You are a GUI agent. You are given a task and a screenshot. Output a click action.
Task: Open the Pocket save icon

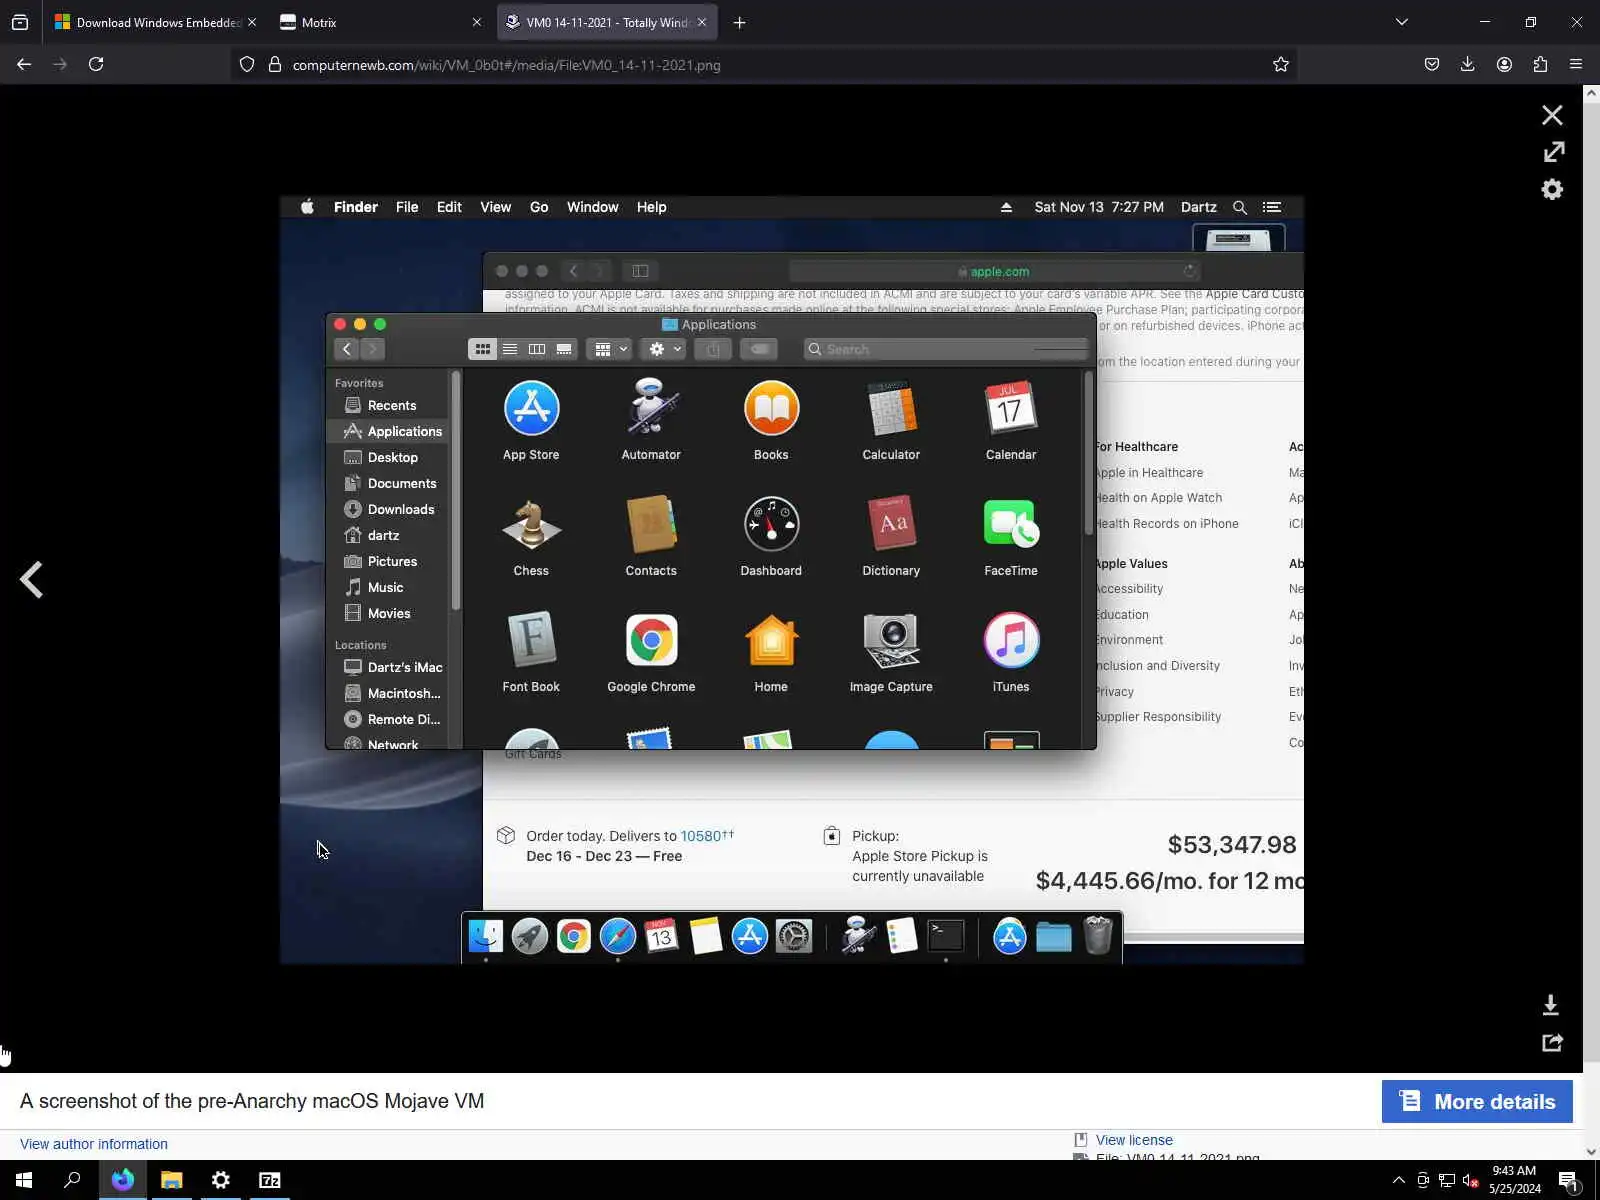pyautogui.click(x=1432, y=64)
